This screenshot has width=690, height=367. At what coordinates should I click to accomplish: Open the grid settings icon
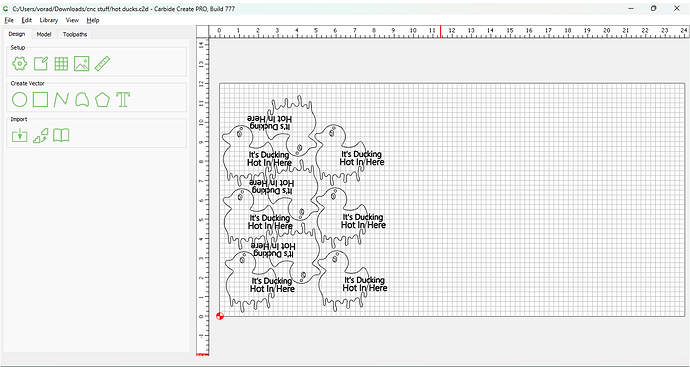coord(61,64)
